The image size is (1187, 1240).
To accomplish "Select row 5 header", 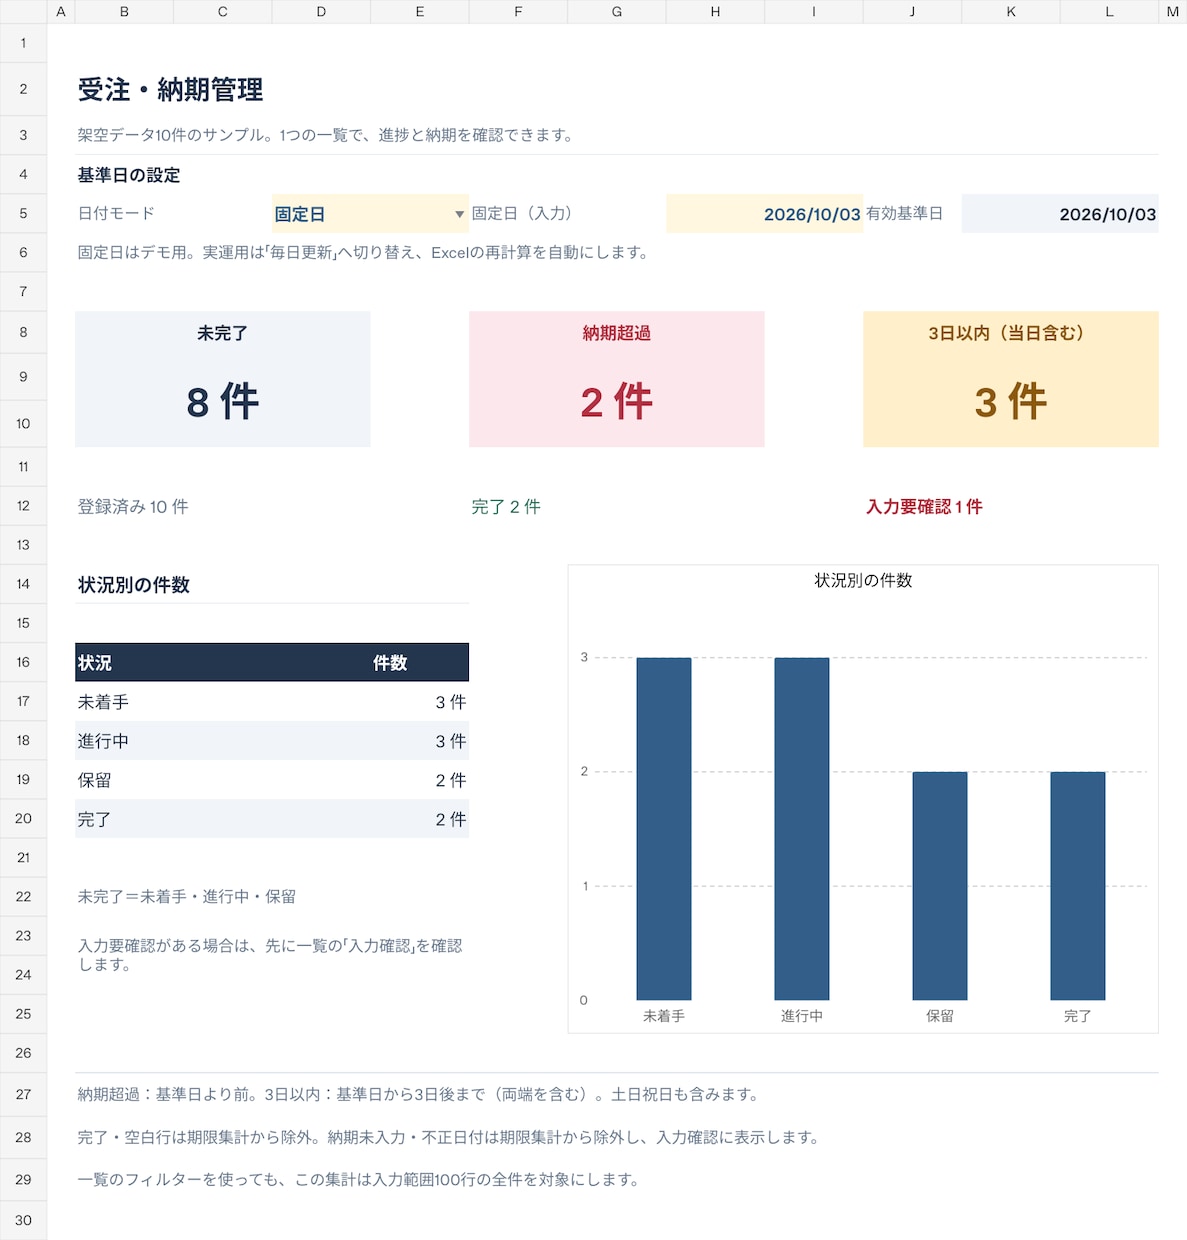I will point(23,214).
